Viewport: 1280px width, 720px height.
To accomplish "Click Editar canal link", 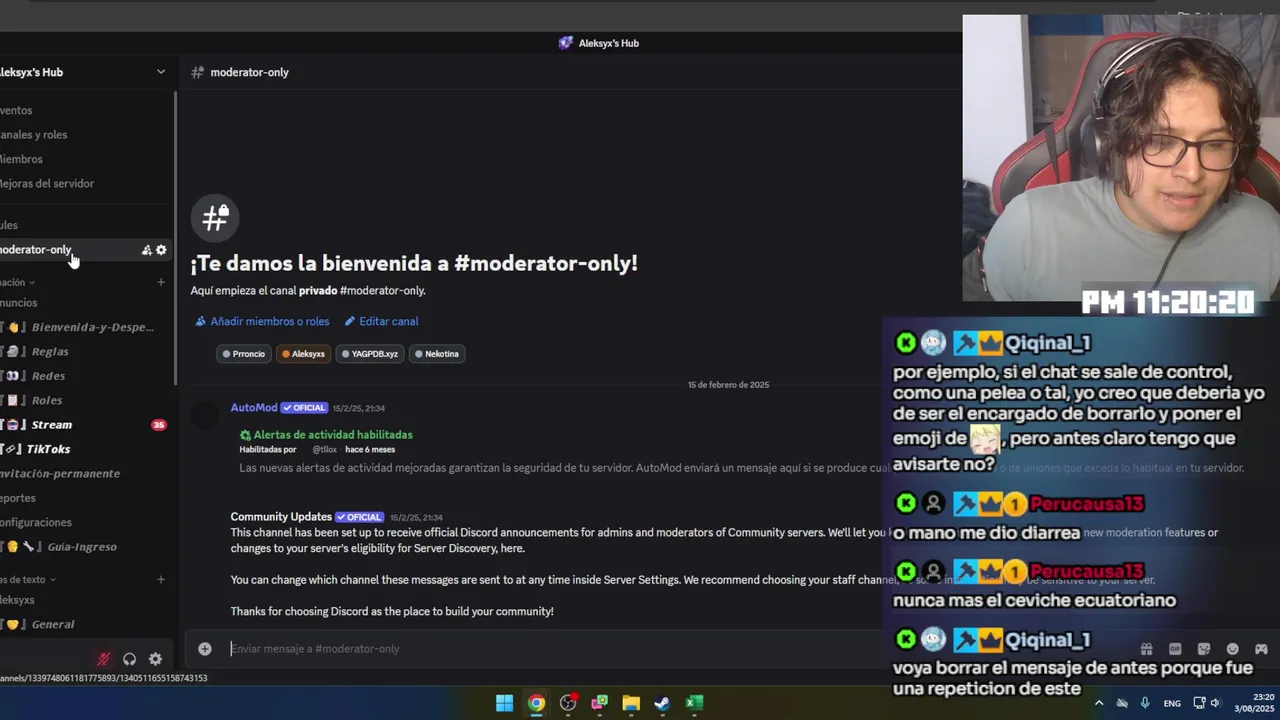I will point(381,321).
